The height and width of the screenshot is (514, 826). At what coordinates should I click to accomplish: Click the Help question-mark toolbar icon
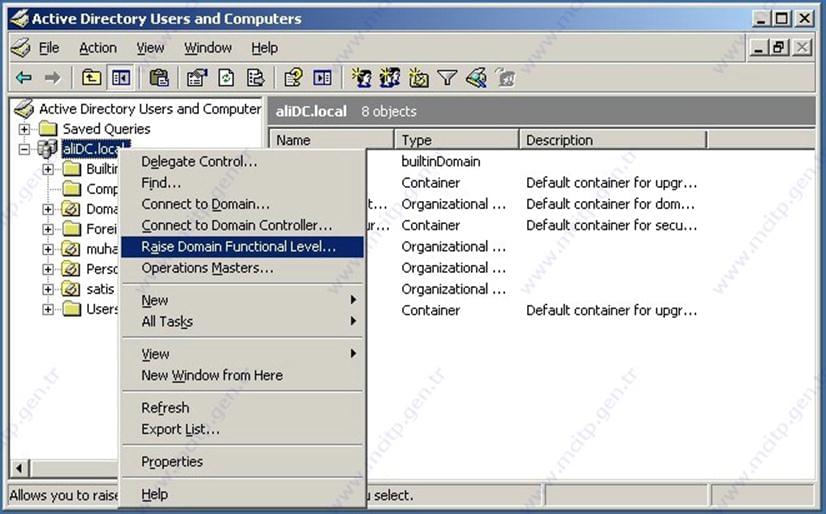coord(293,78)
